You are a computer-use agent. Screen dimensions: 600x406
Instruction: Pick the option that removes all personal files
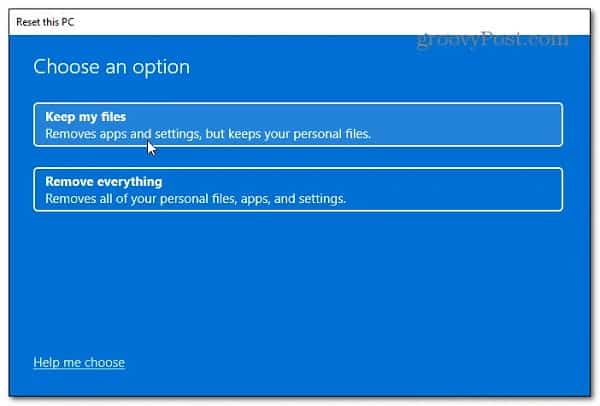298,190
